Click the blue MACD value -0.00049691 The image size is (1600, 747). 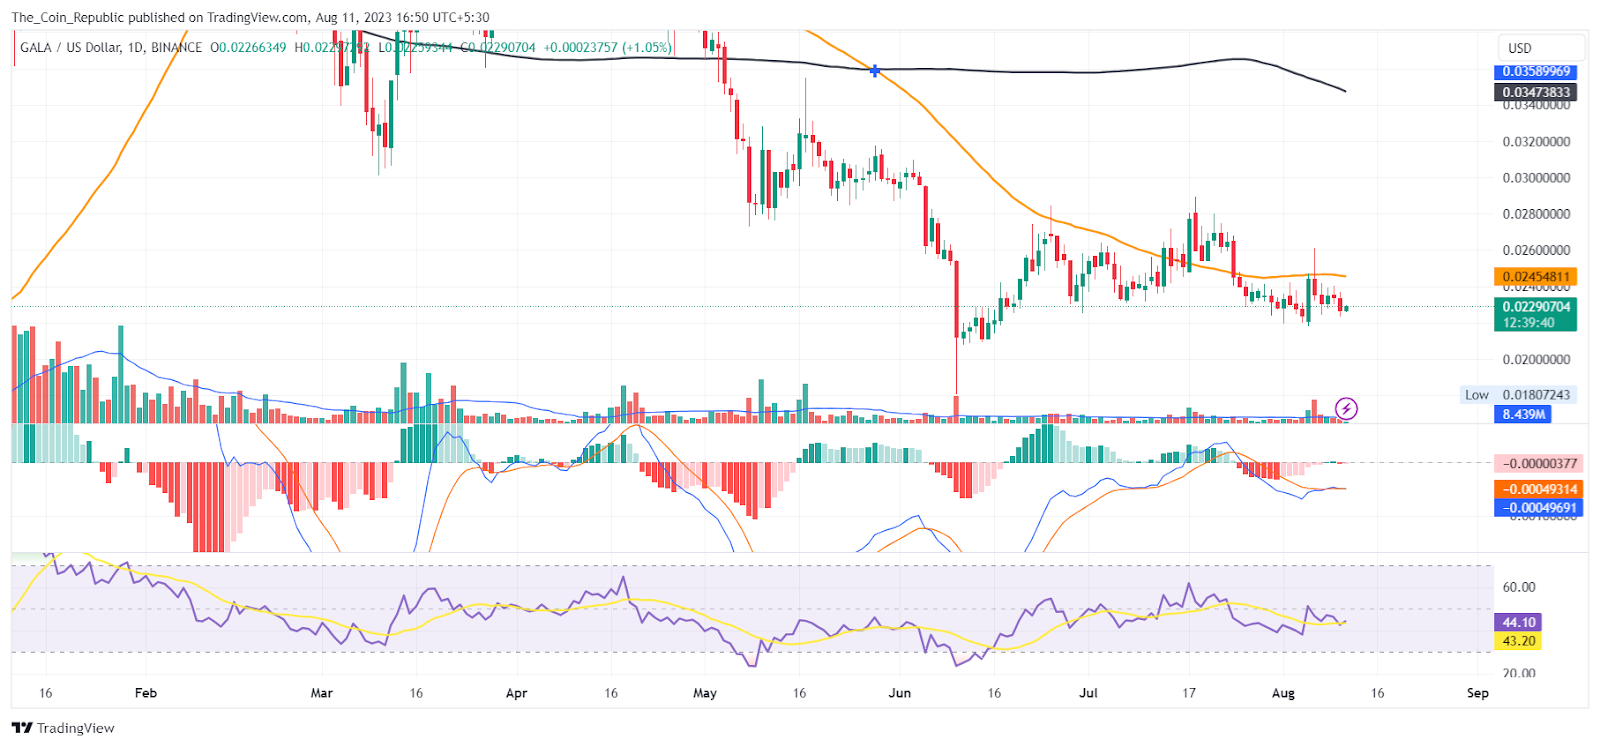coord(1538,508)
